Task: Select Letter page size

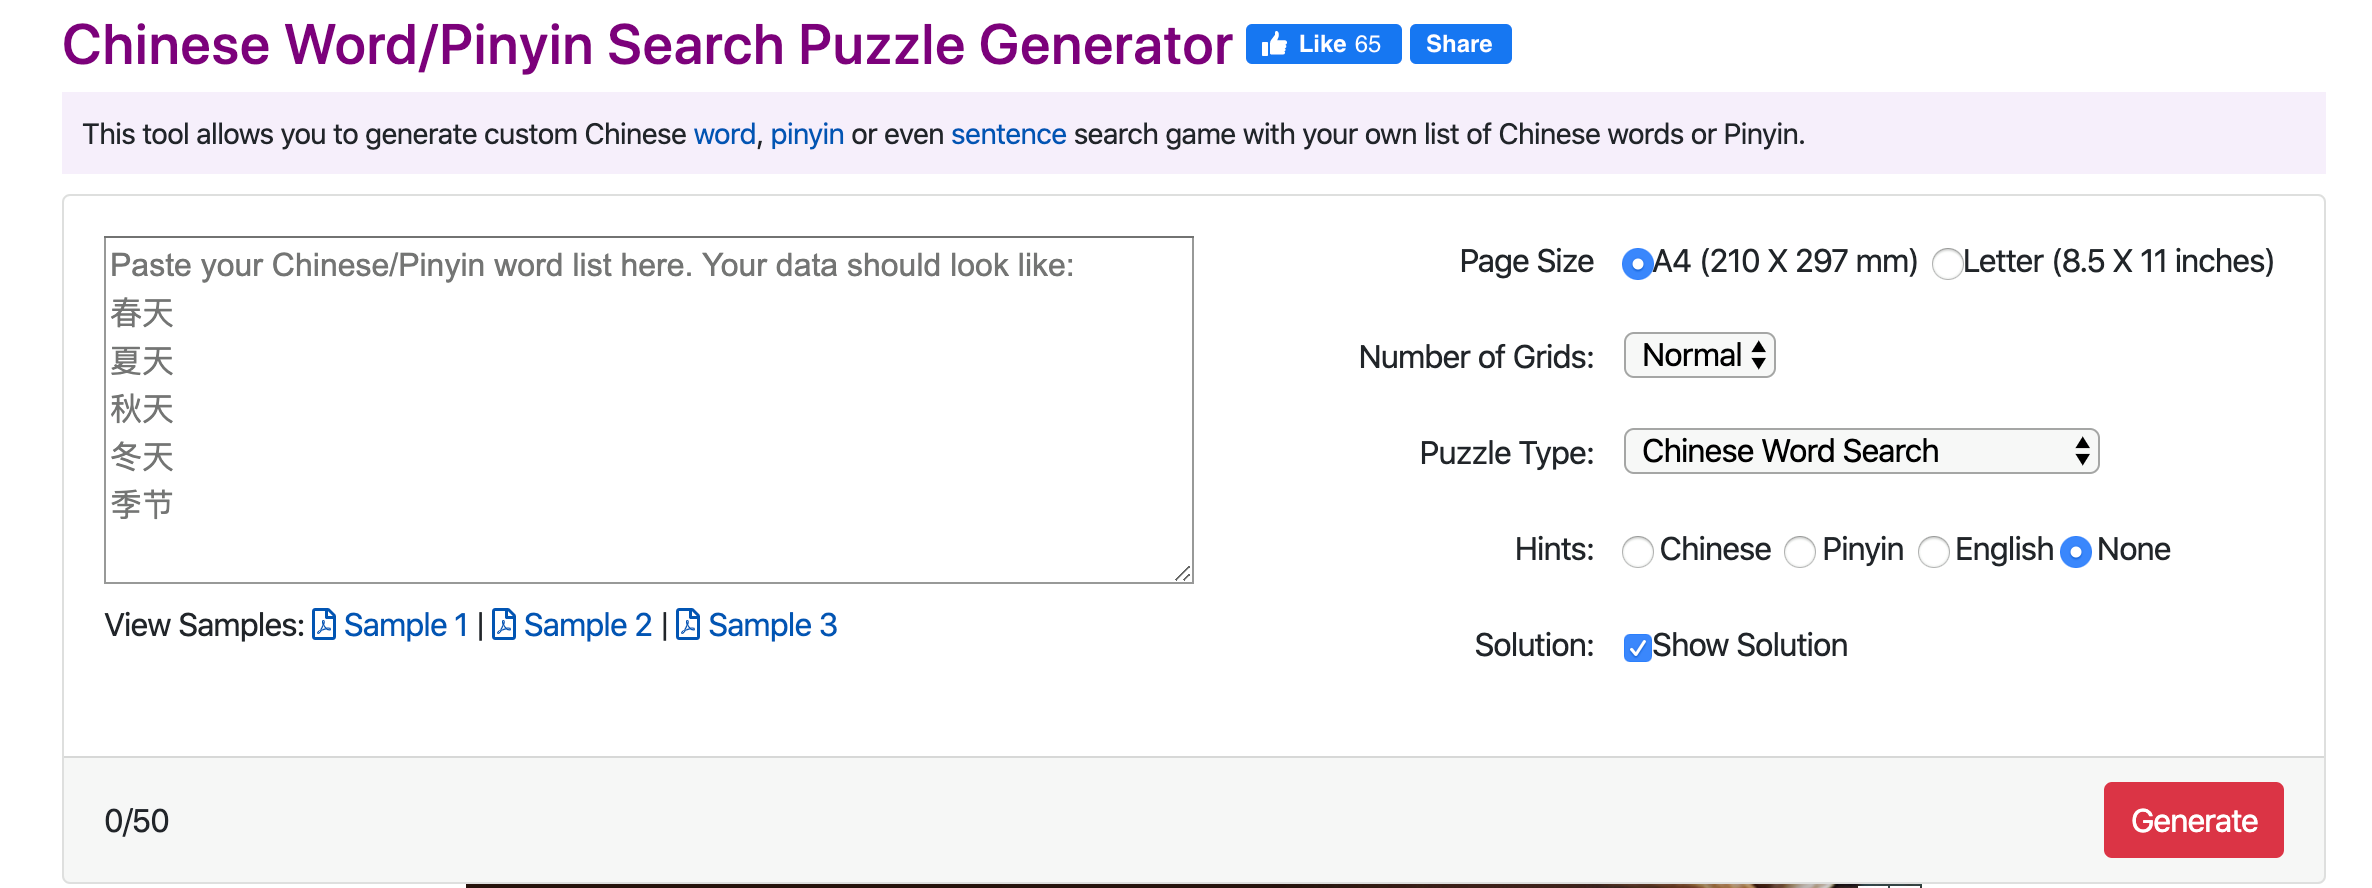Action: coord(1946,264)
